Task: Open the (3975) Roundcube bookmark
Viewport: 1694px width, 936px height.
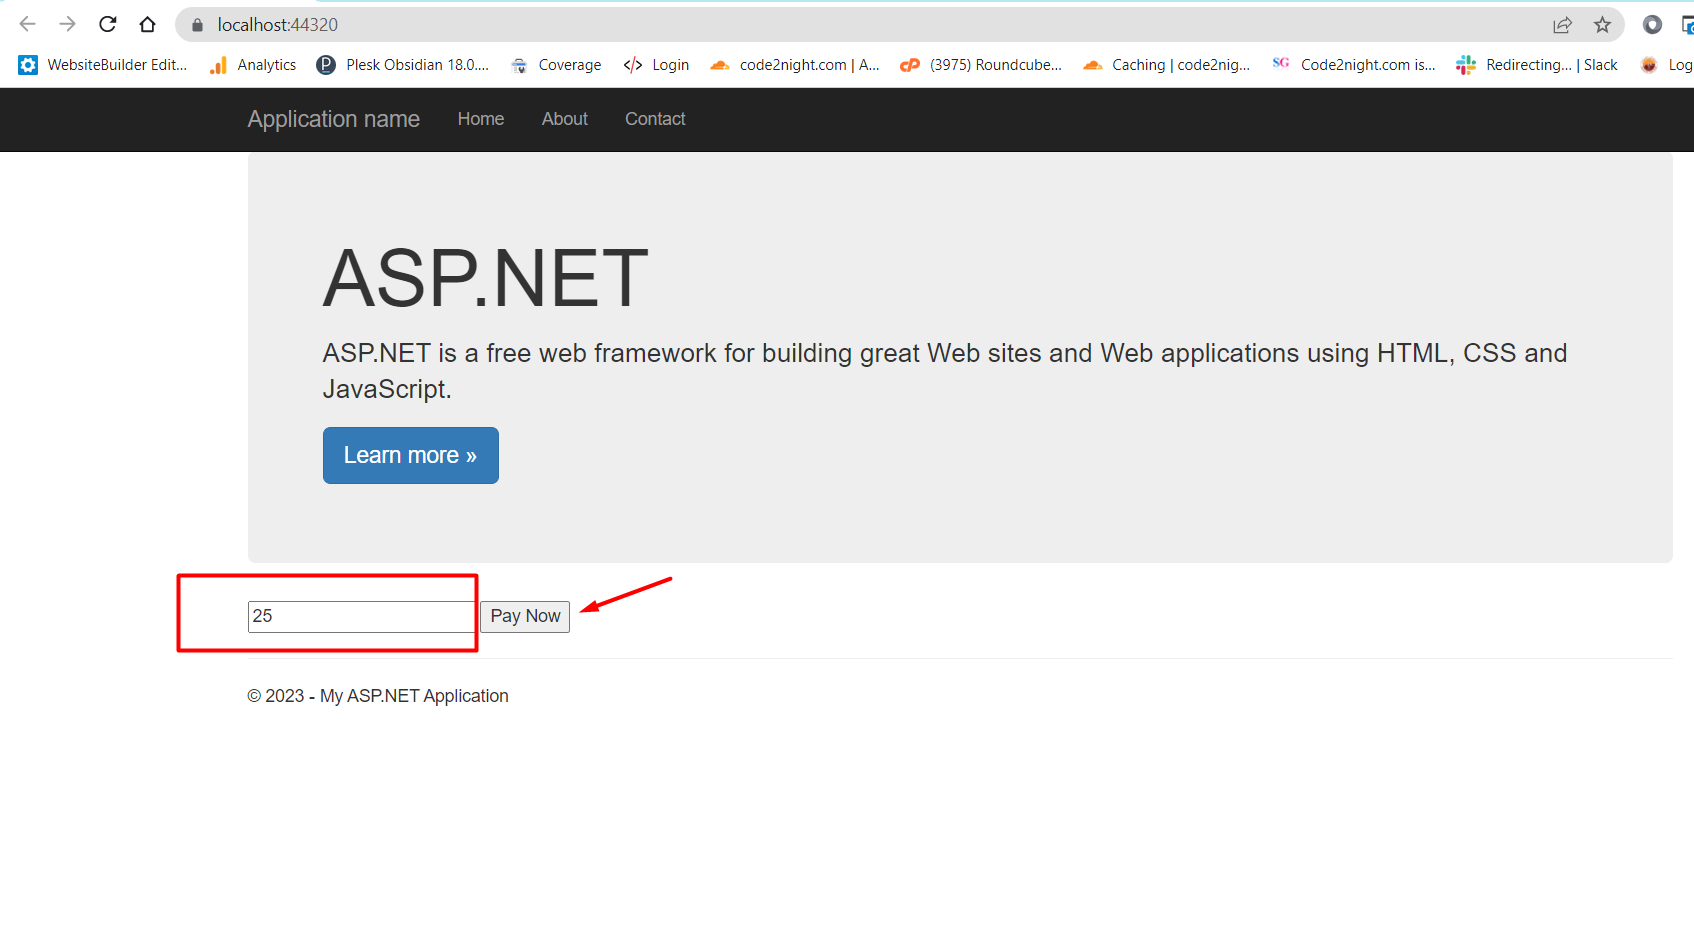Action: click(981, 65)
